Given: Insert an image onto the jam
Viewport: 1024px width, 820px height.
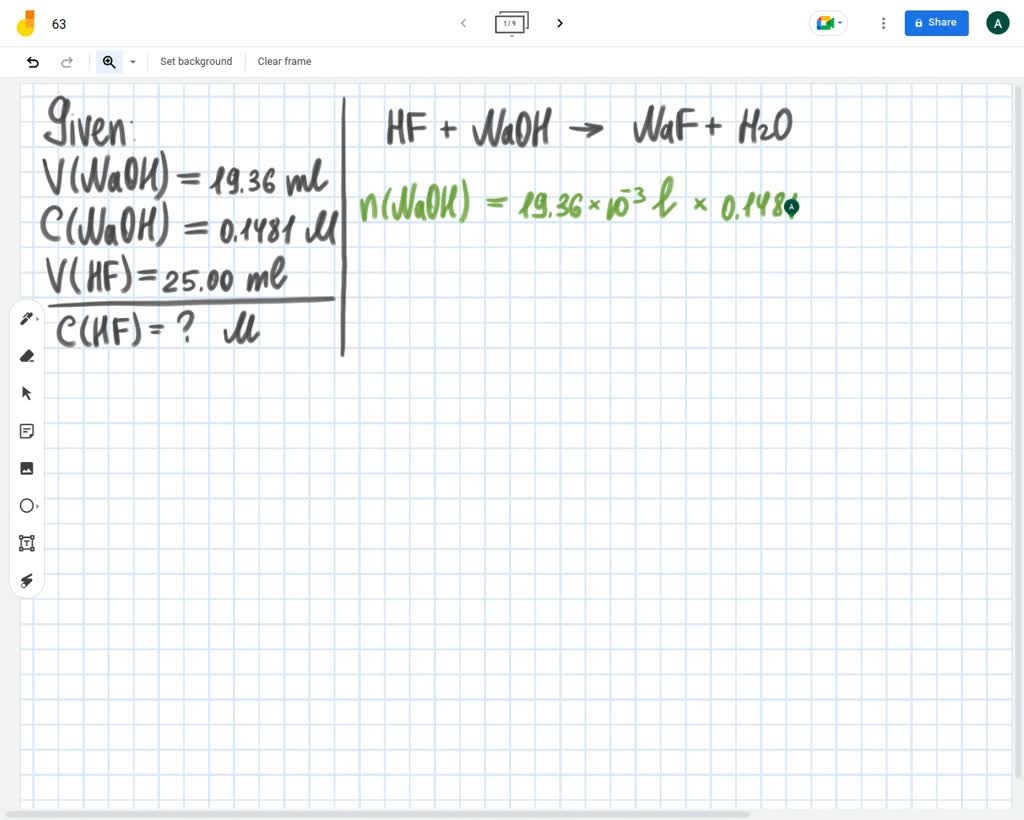Looking at the screenshot, I should point(27,468).
